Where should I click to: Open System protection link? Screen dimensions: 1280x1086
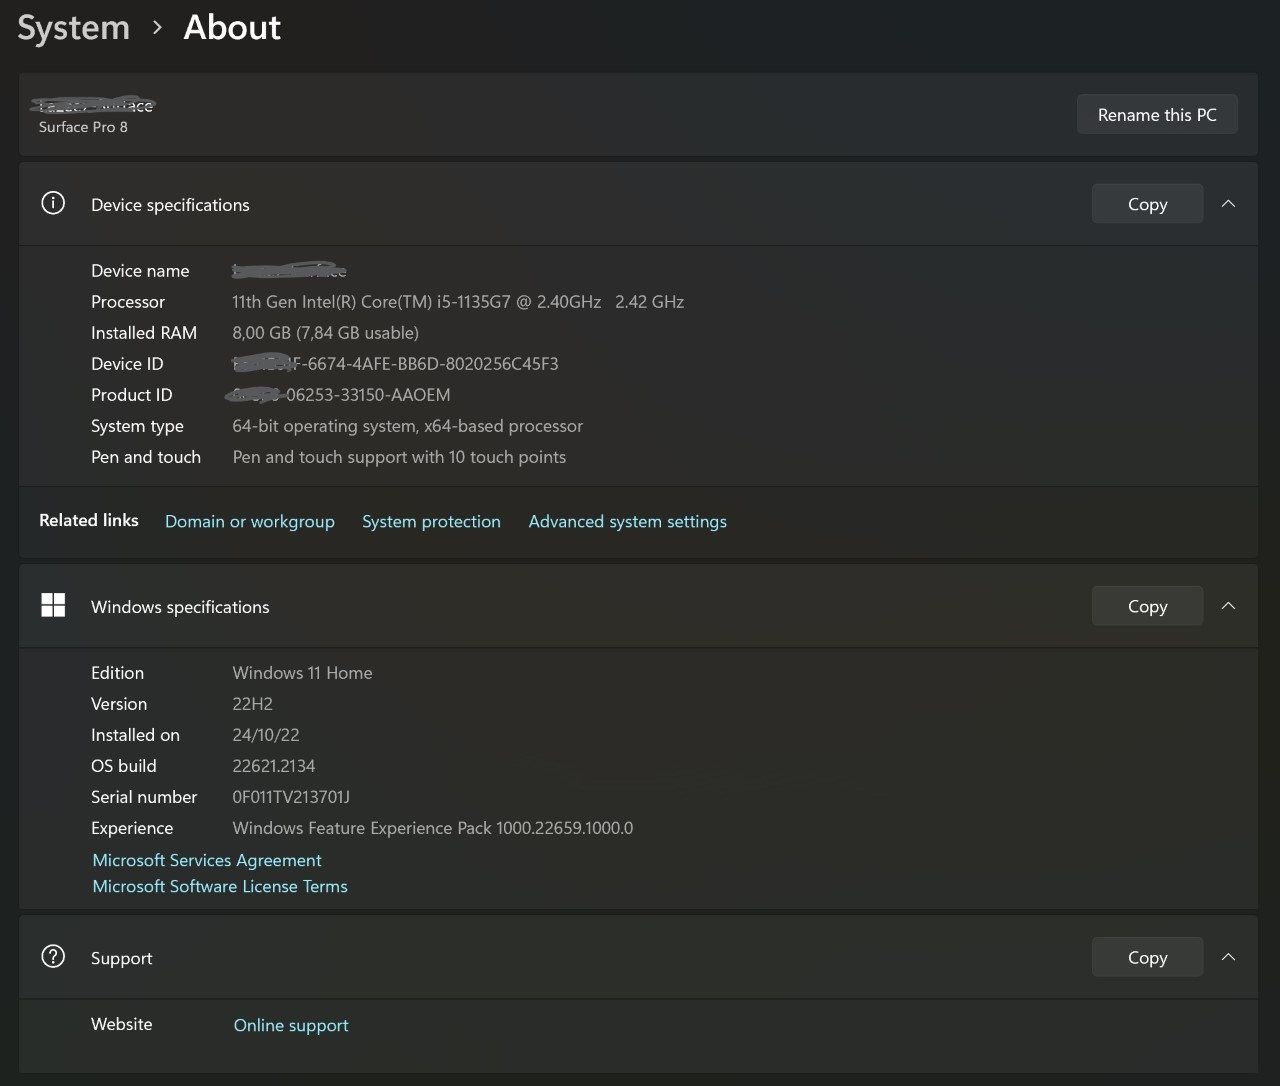431,521
